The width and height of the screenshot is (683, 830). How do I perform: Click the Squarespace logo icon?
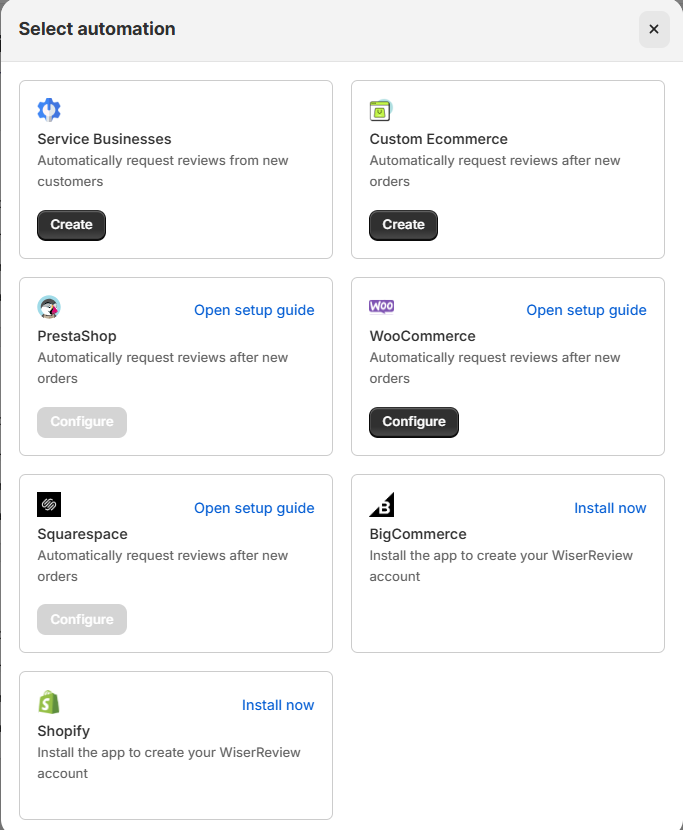[x=49, y=504]
